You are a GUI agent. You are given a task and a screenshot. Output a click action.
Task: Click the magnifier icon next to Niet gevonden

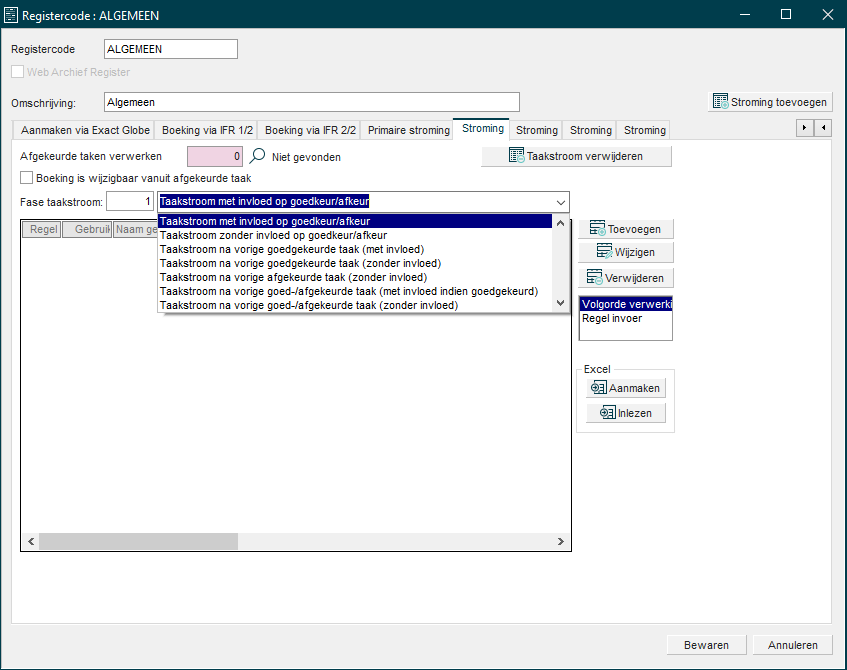pos(257,156)
